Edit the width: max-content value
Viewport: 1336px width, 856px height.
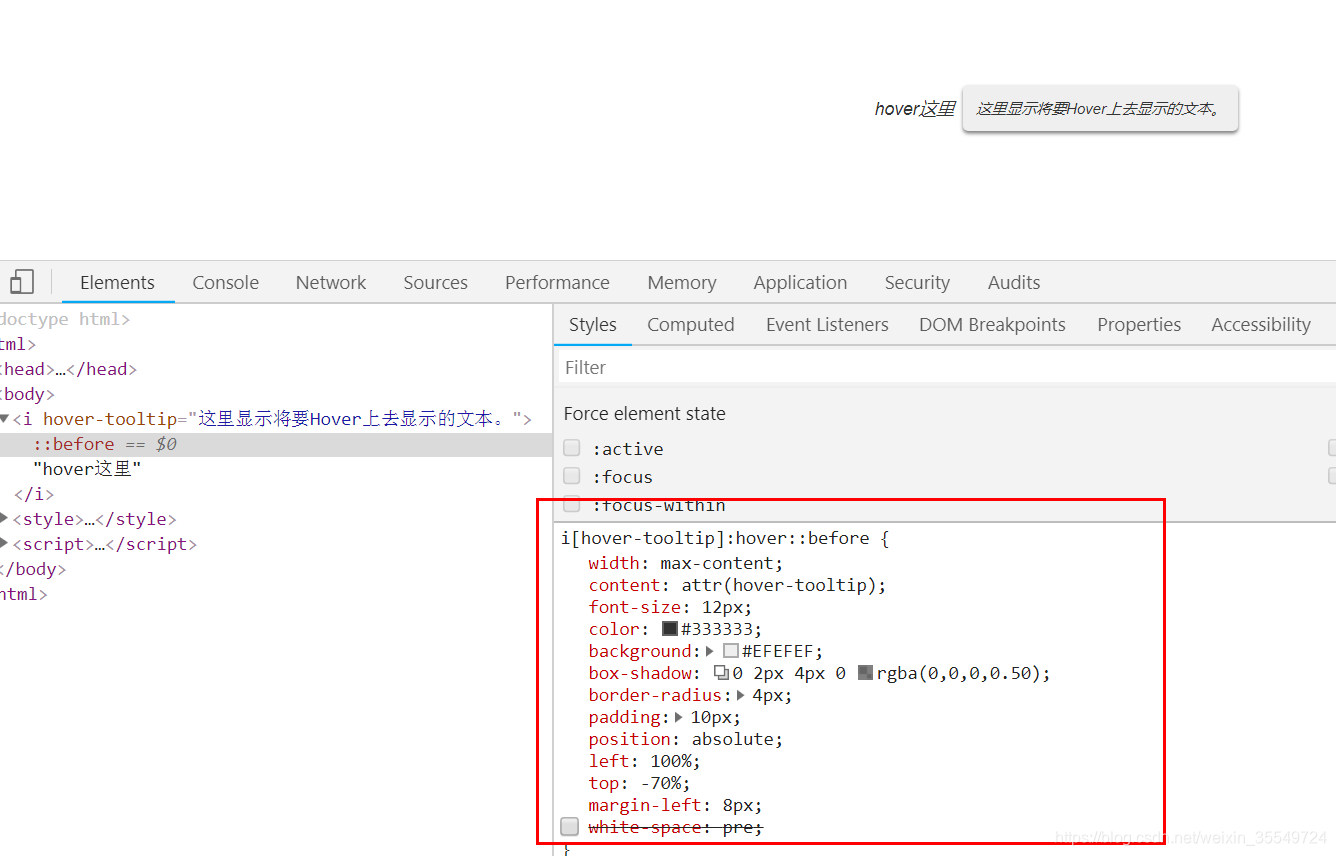click(x=718, y=563)
